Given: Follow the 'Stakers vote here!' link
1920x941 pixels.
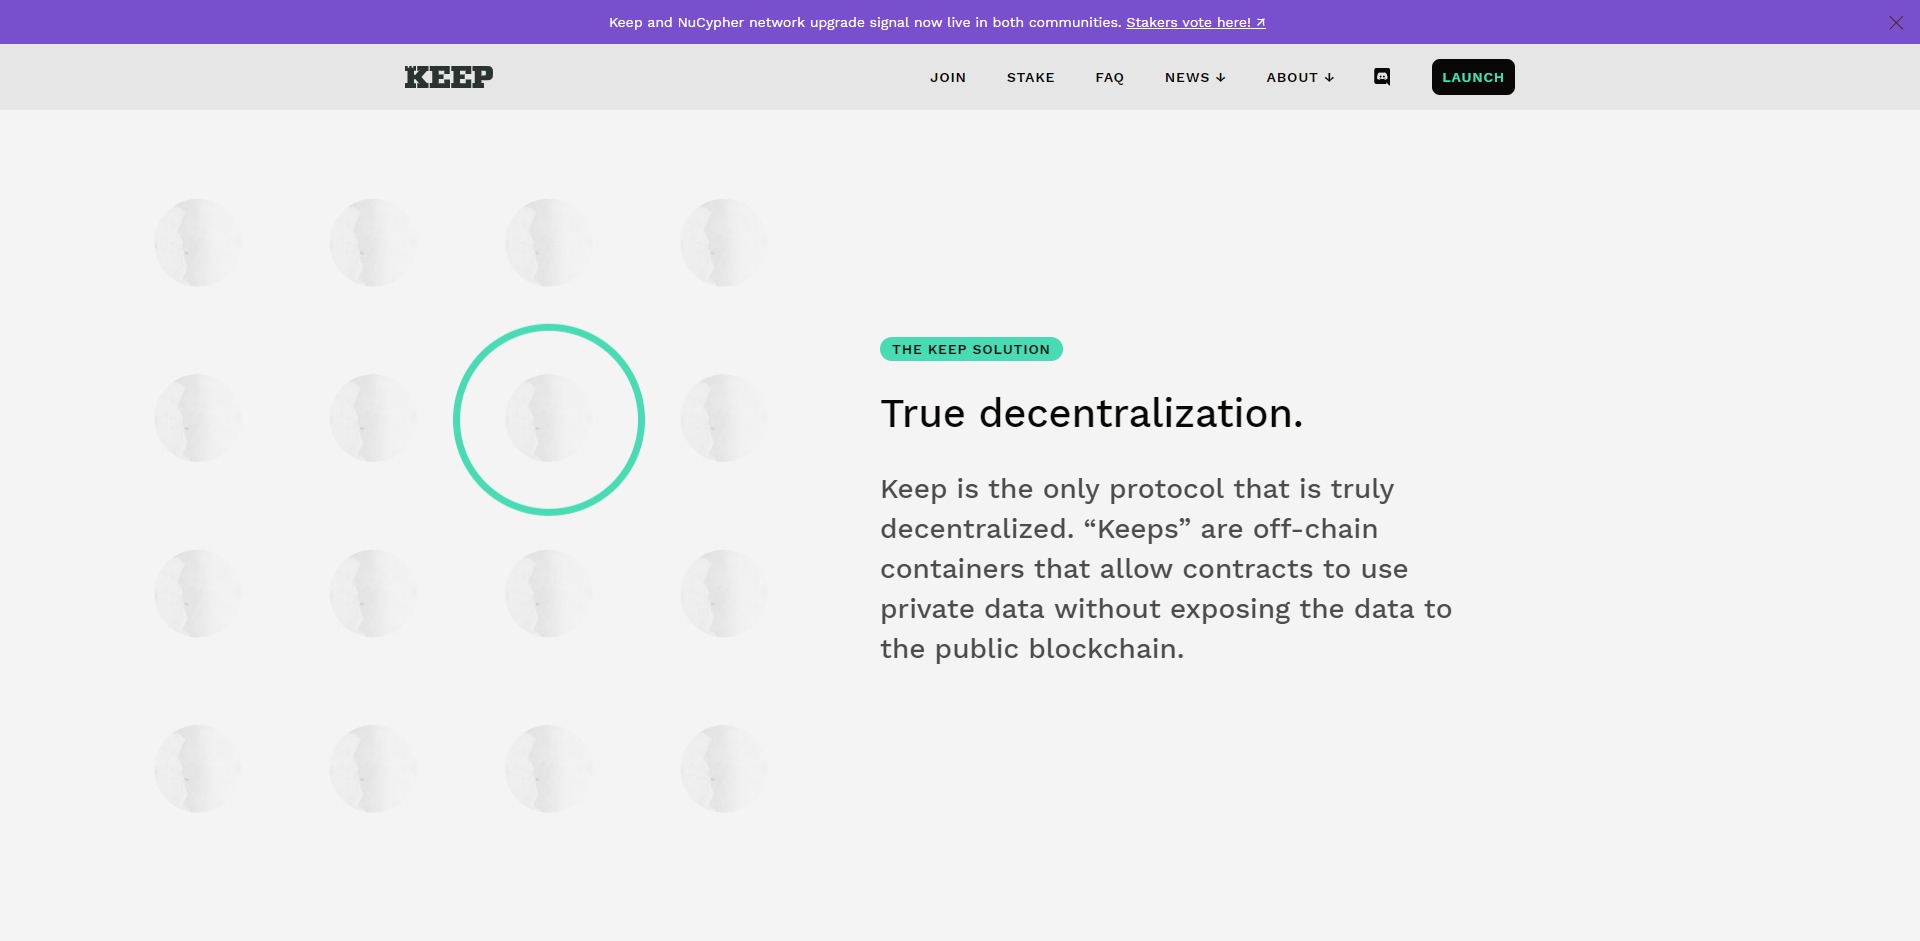Looking at the screenshot, I should point(1188,23).
